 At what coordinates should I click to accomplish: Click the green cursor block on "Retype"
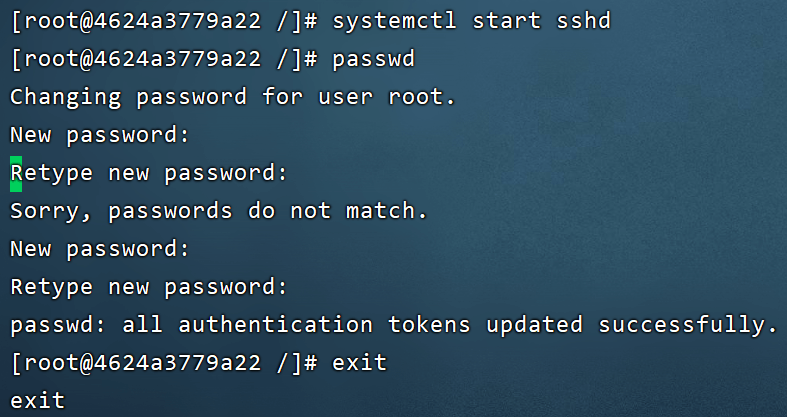pyautogui.click(x=16, y=173)
